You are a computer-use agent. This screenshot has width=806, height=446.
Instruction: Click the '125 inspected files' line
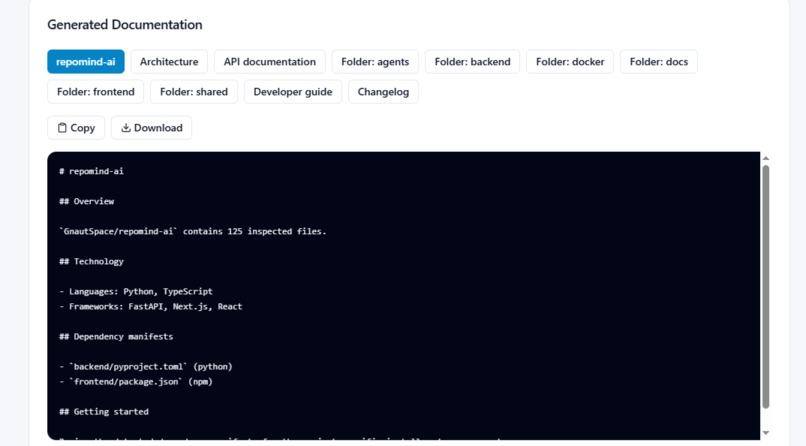[192, 231]
